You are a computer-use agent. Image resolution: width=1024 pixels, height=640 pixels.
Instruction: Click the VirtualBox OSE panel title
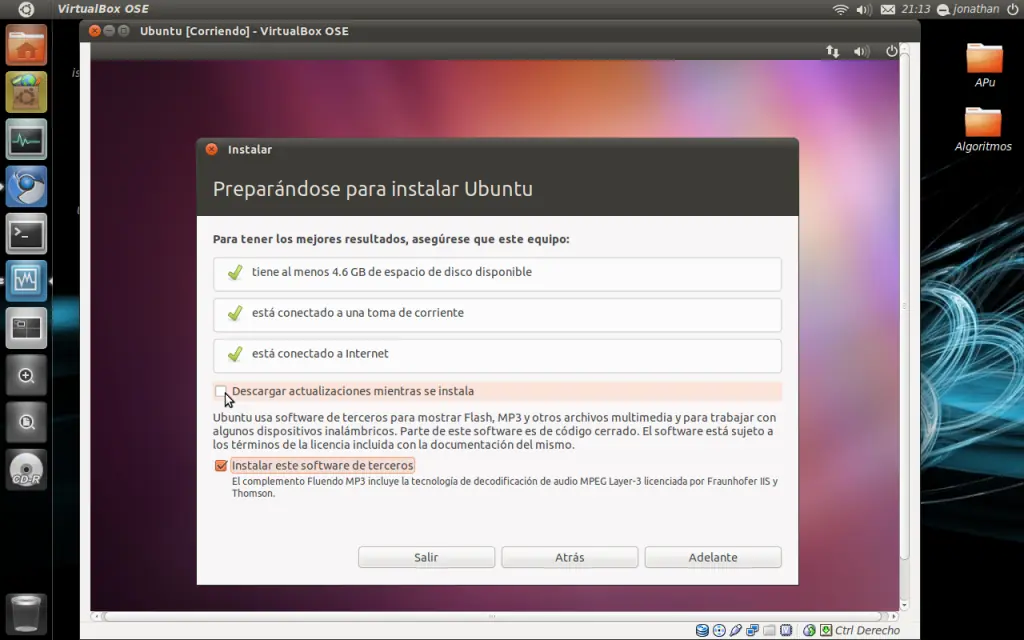pos(103,9)
